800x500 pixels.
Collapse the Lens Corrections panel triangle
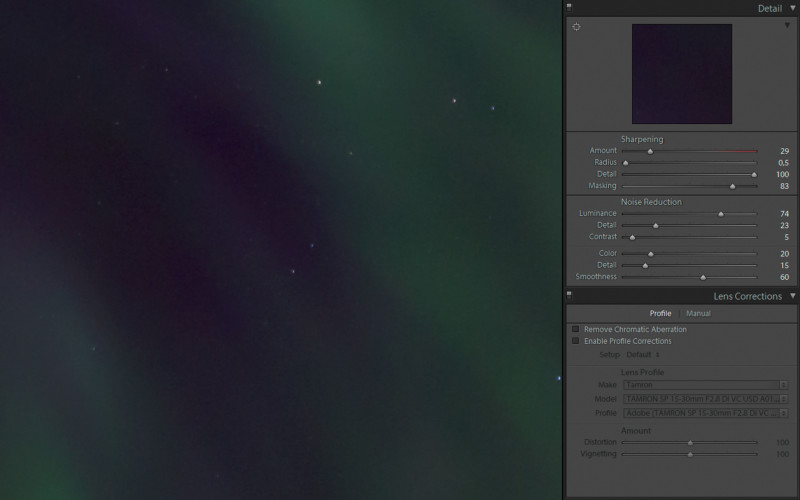tap(792, 296)
